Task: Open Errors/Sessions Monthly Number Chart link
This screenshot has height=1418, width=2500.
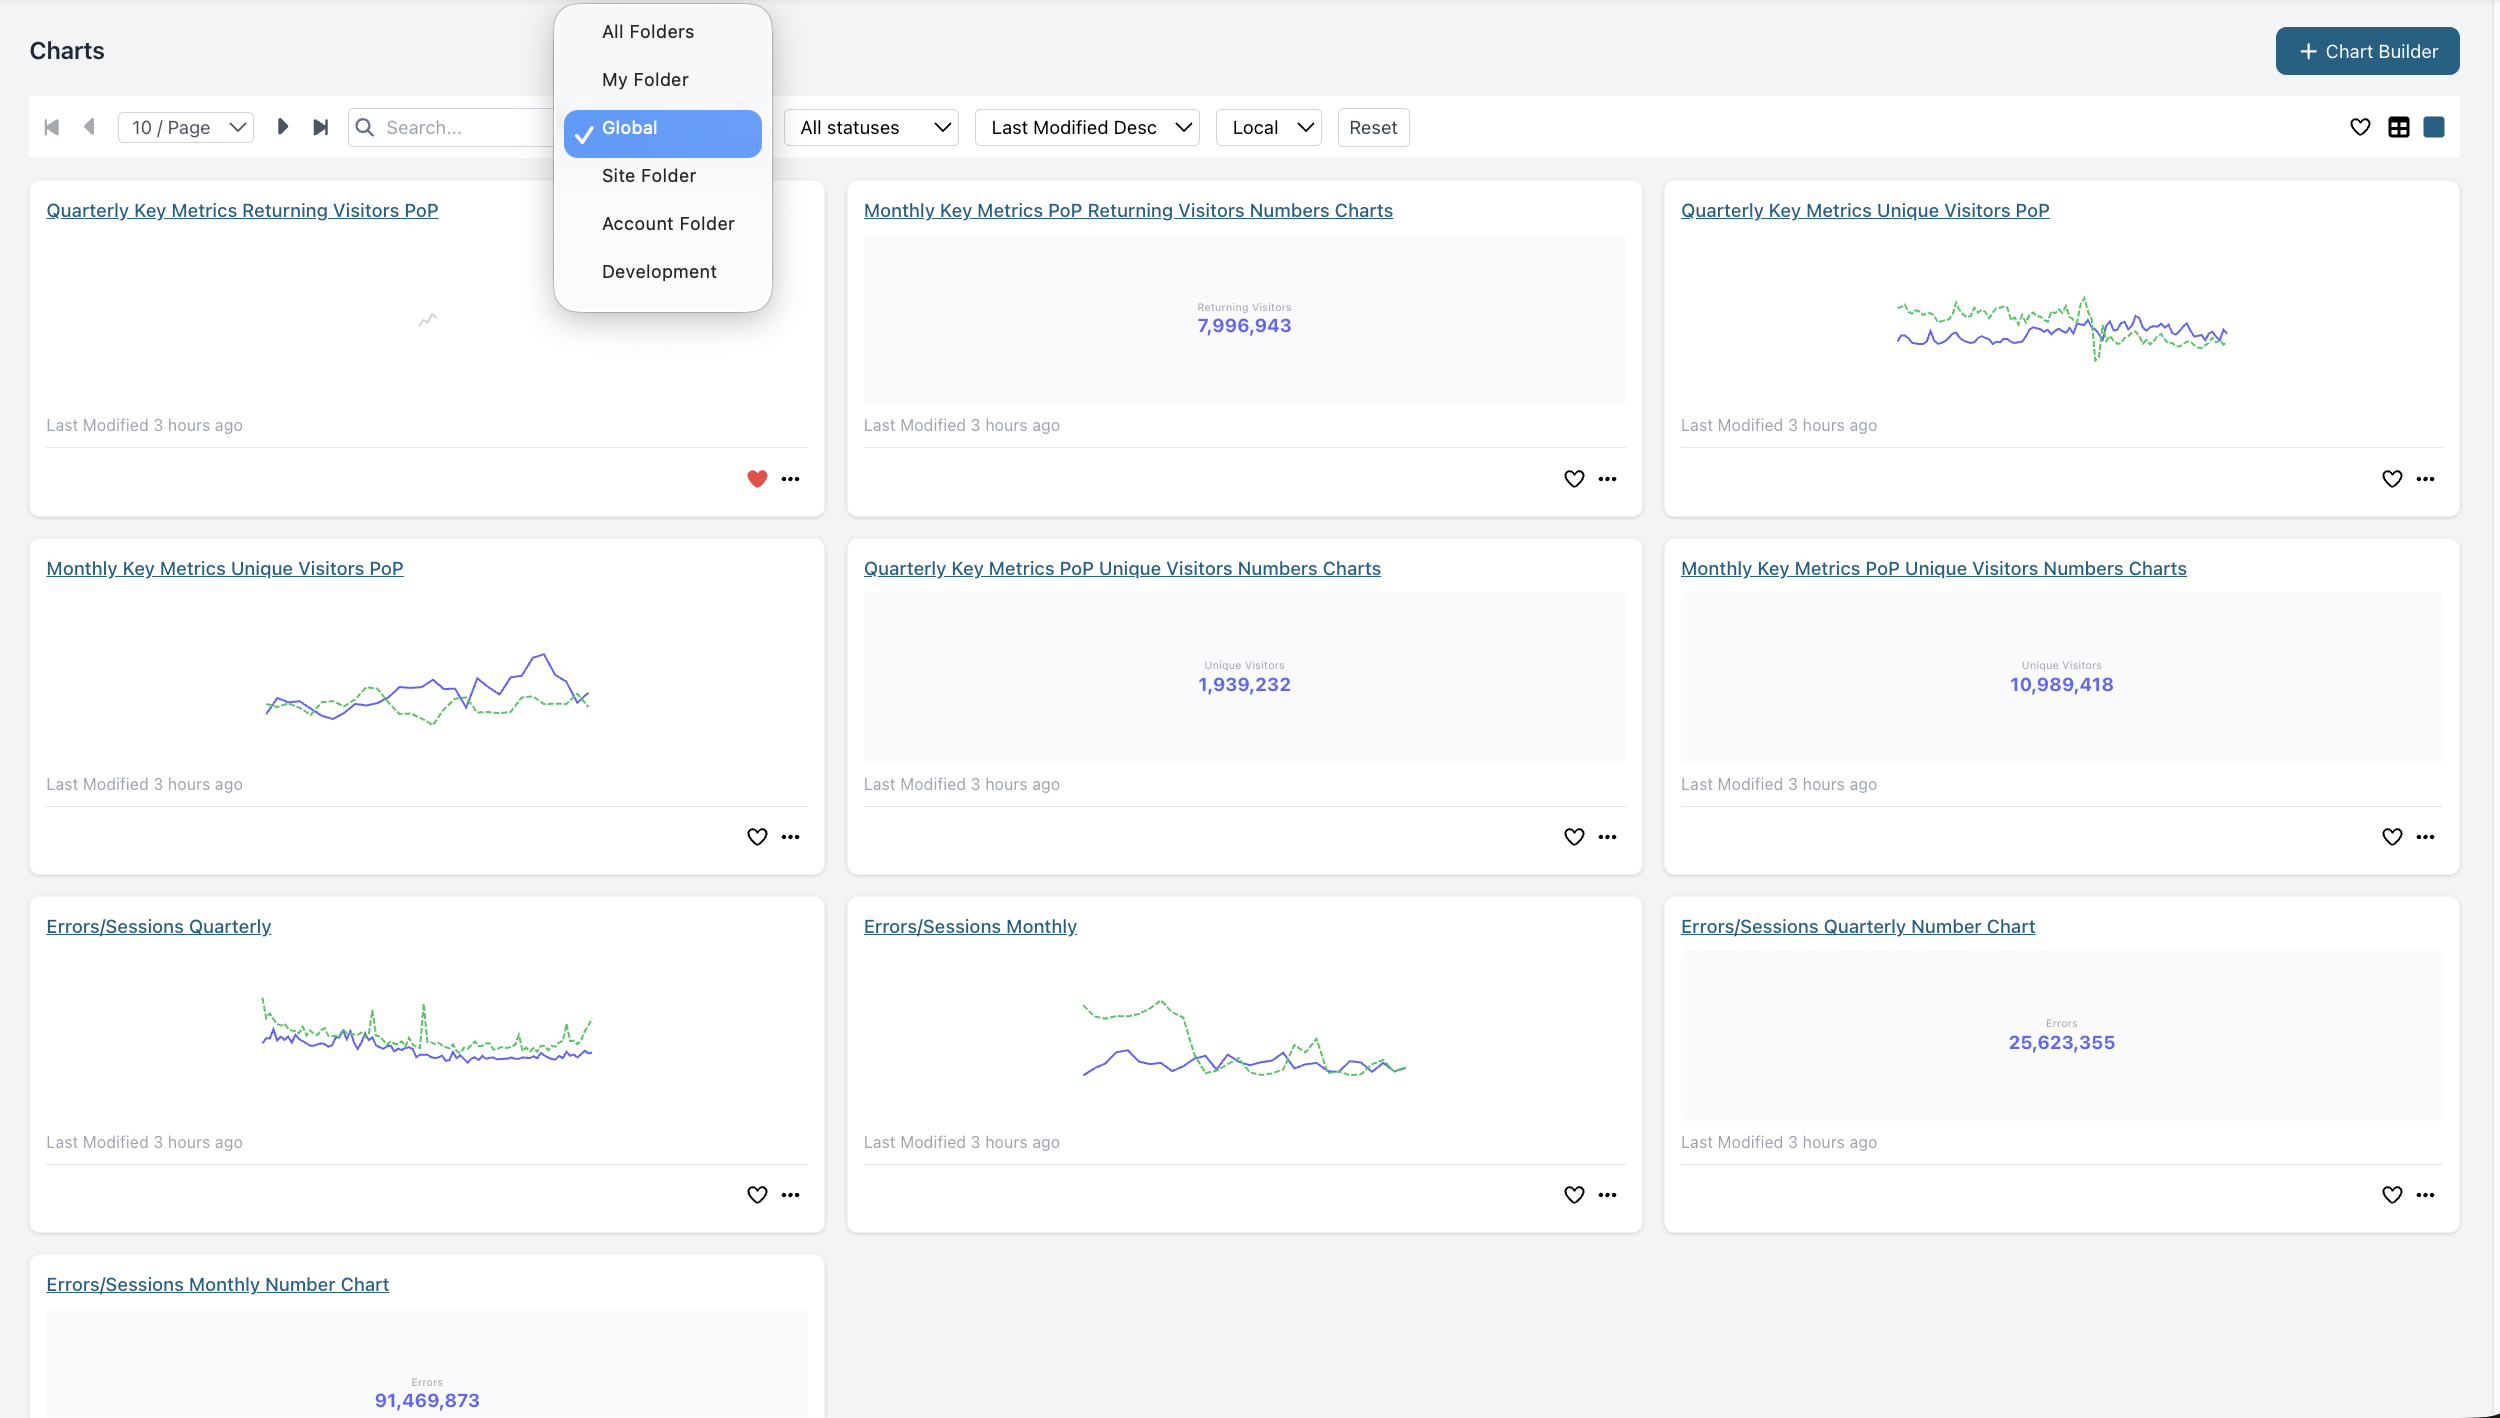Action: 217,1285
